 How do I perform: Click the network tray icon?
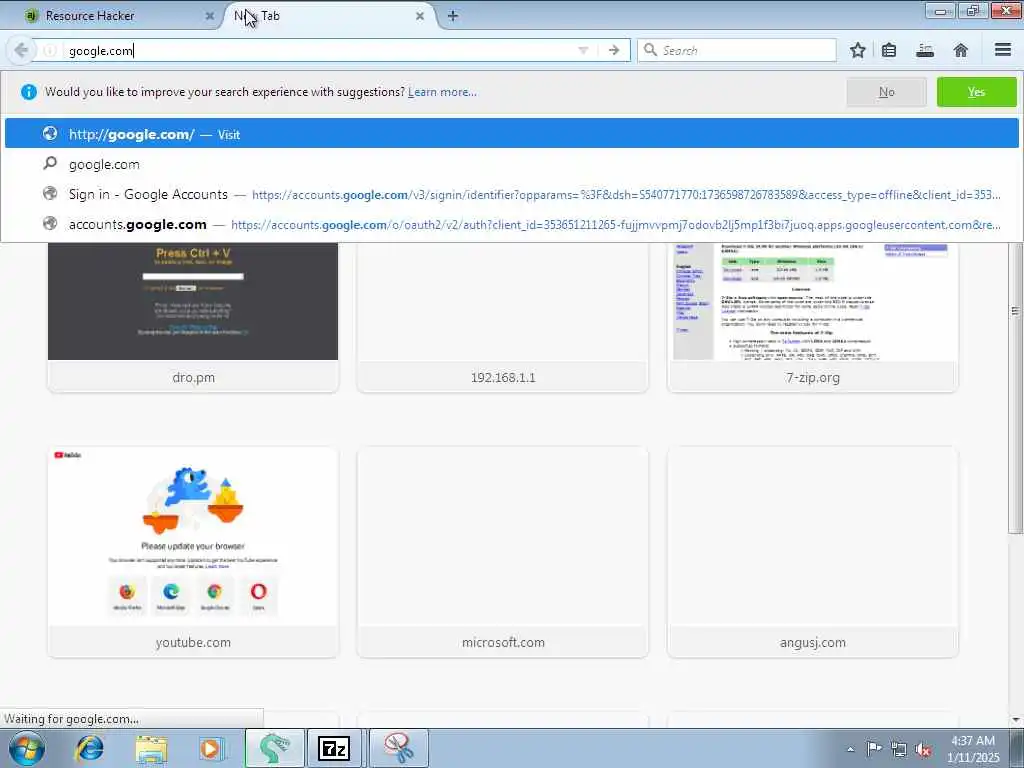899,749
